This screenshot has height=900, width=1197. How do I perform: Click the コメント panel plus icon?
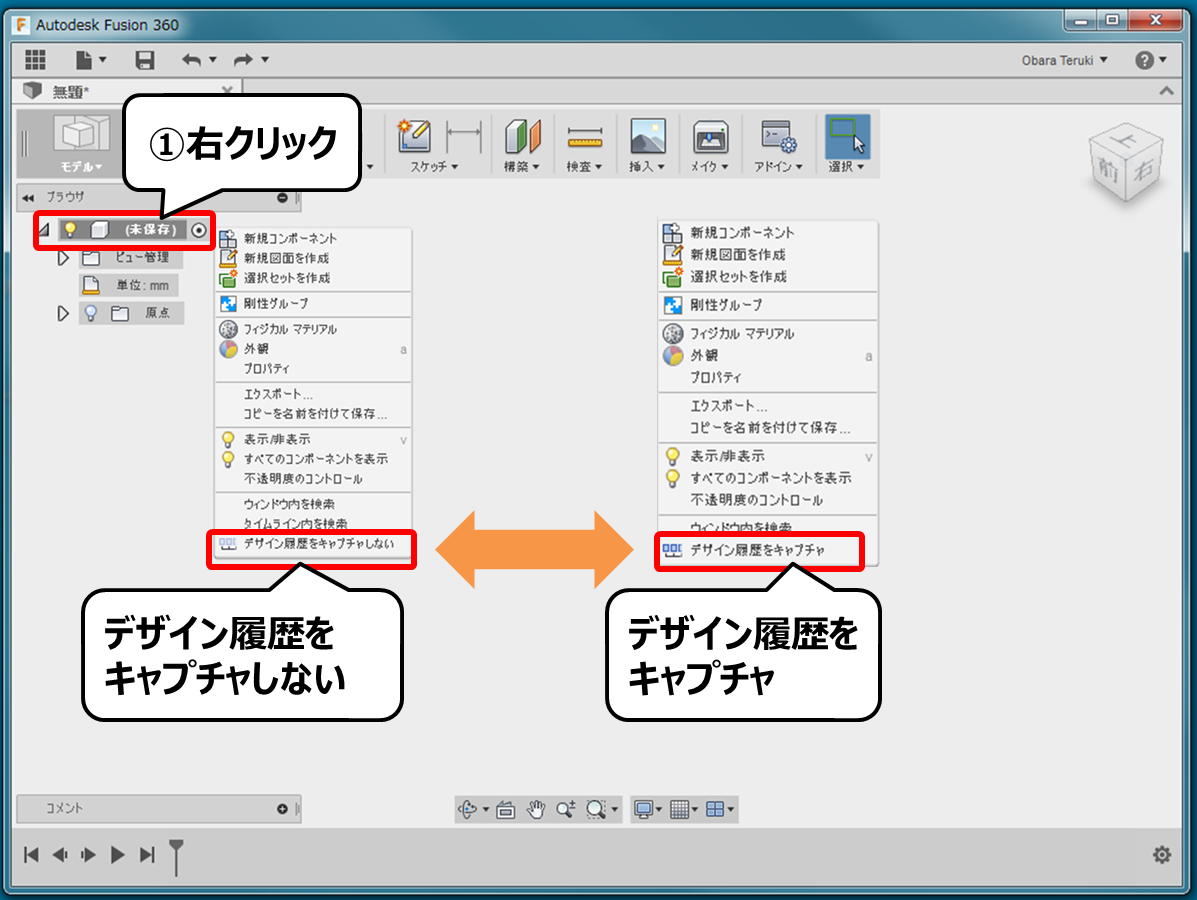tap(282, 808)
